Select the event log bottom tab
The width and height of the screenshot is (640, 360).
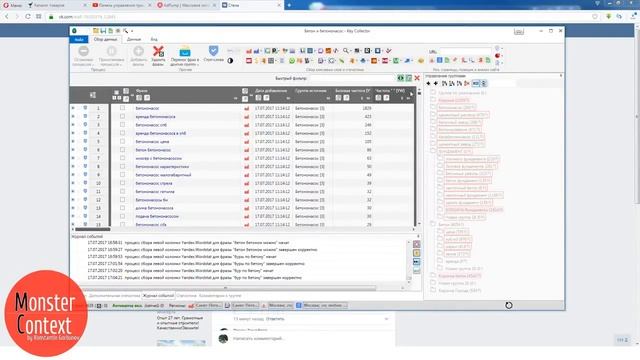click(158, 296)
